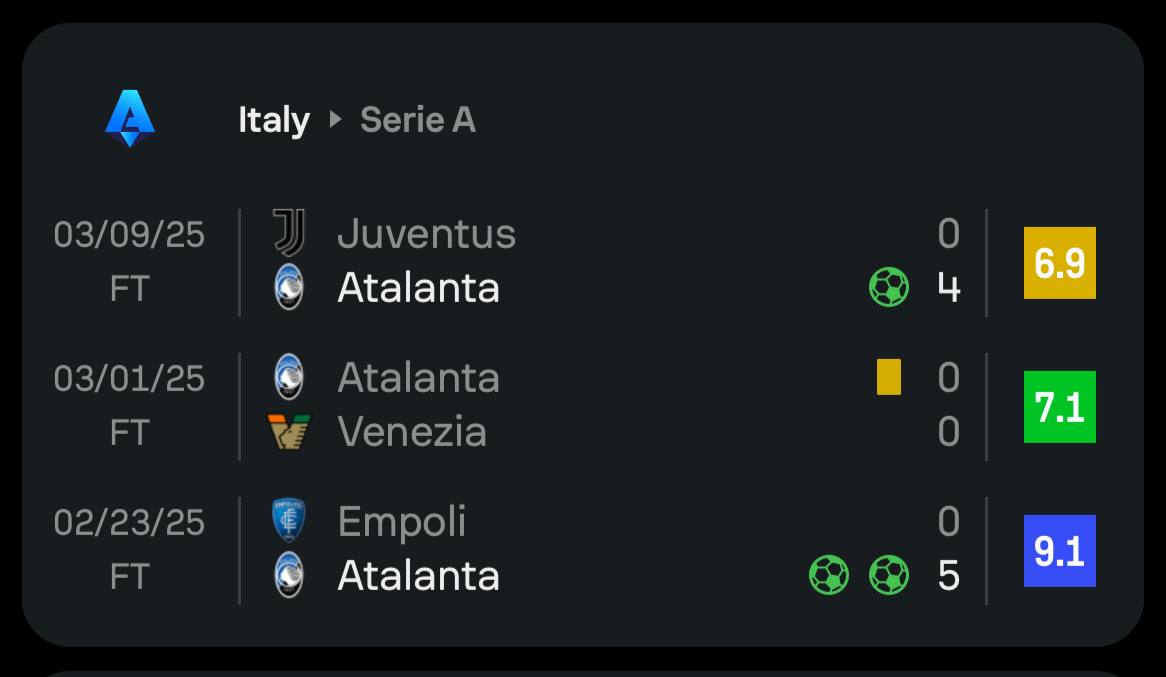Click first goal icon in Empoli match

tap(828, 575)
